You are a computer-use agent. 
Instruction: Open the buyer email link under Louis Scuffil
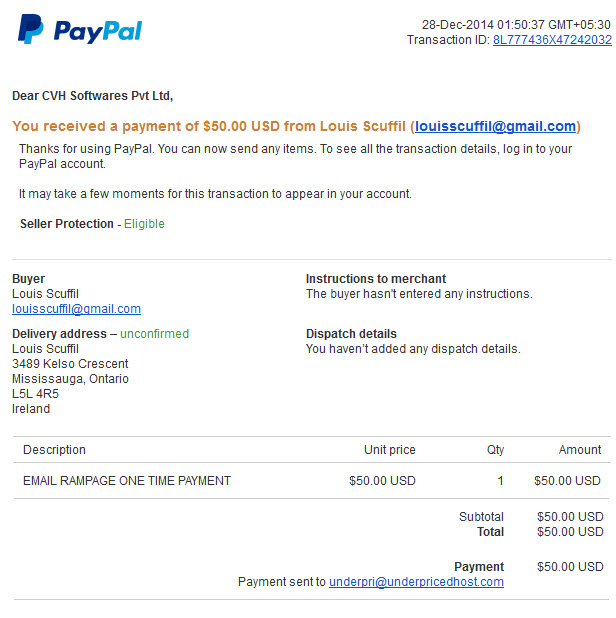click(x=76, y=309)
